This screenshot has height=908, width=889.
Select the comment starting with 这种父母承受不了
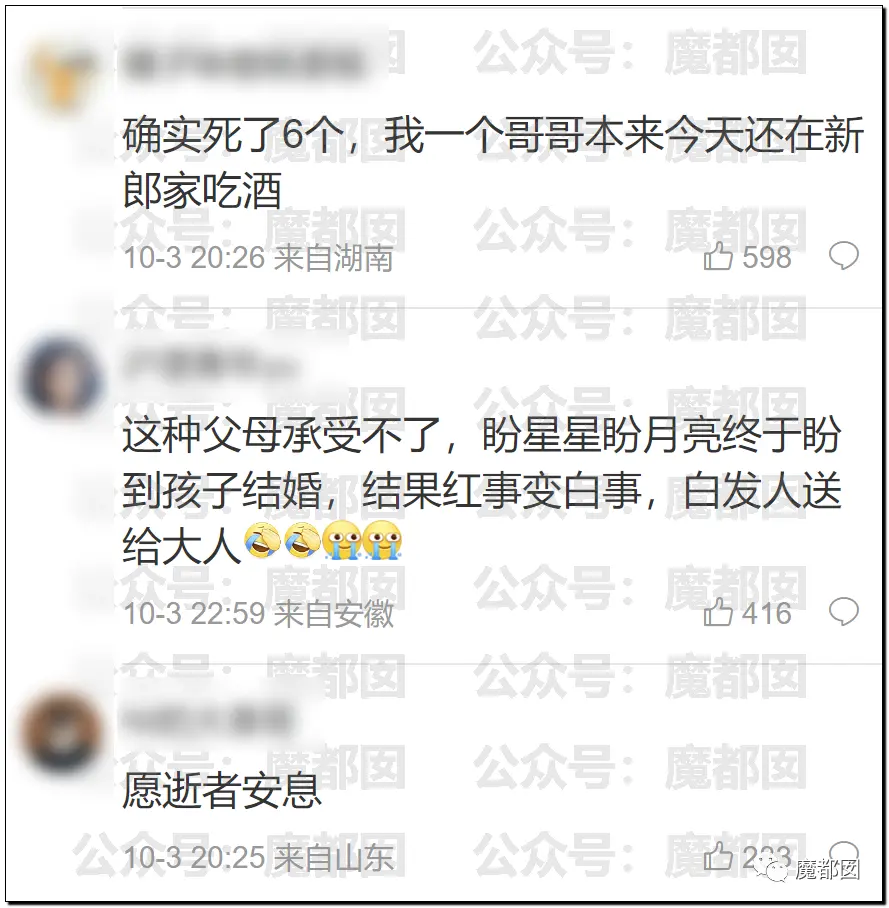tap(482, 490)
